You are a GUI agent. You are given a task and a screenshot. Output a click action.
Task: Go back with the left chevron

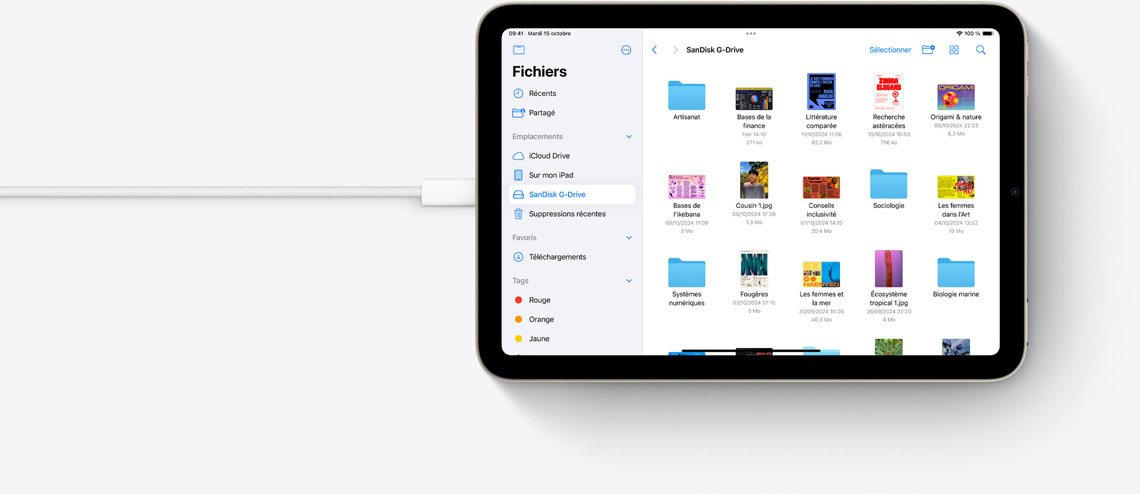point(654,50)
